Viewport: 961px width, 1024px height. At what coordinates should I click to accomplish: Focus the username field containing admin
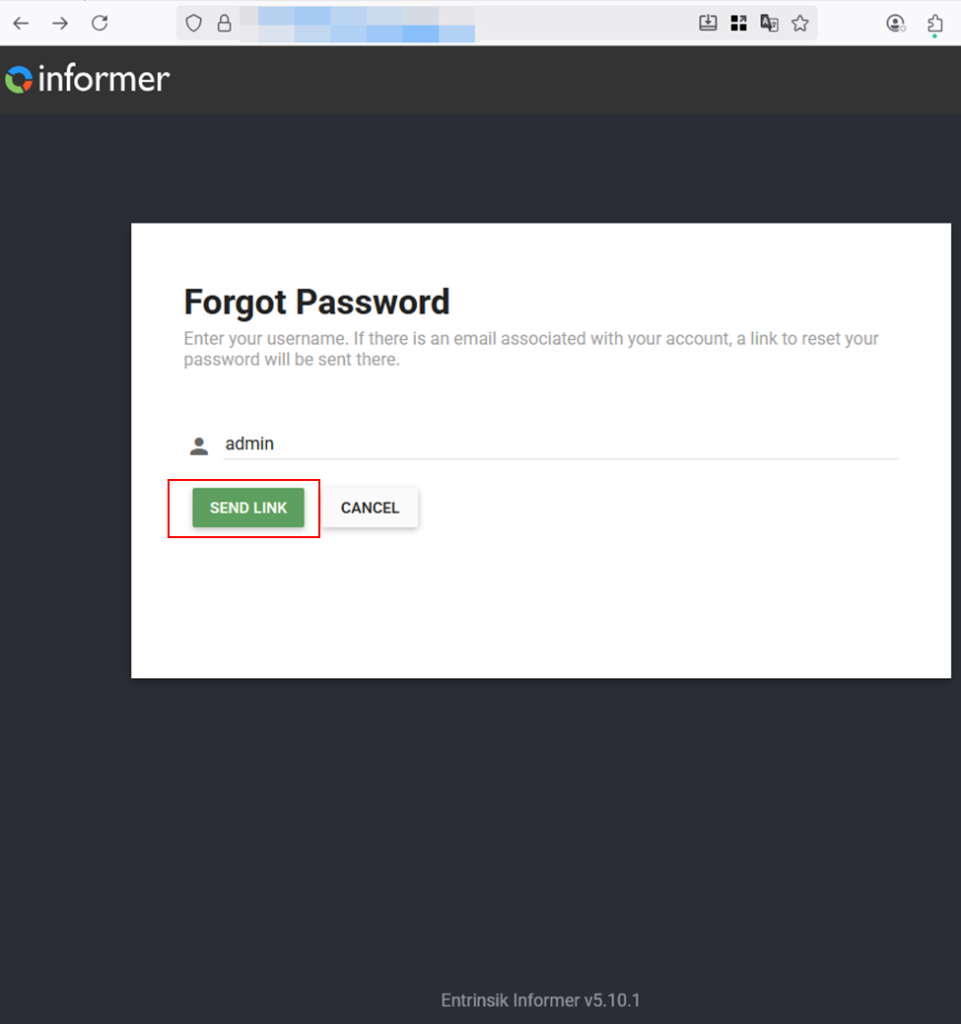(x=561, y=444)
